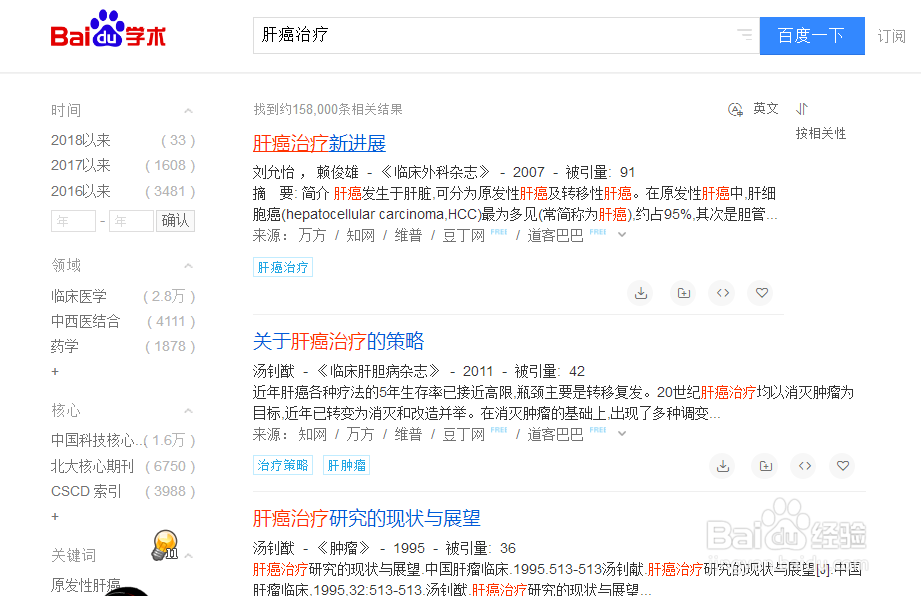Batch-cite 关于肝癌治疗的策略 via folder icon
Screen dimensions: 921x596
pyautogui.click(x=765, y=466)
